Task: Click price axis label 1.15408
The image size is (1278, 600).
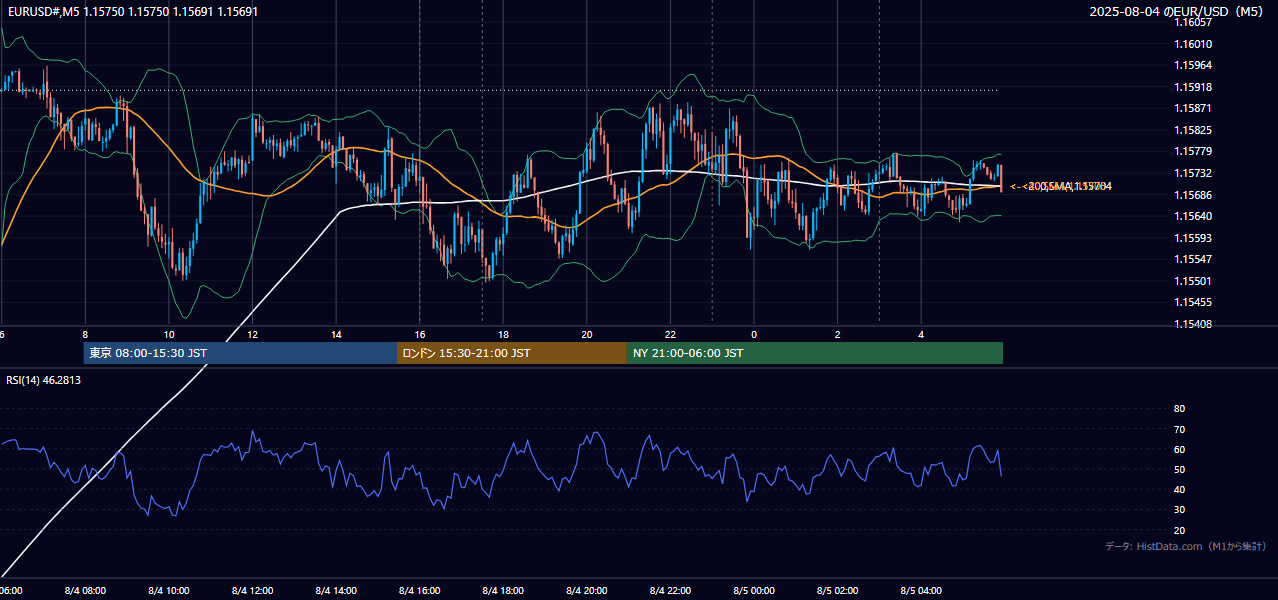Action: 1192,324
